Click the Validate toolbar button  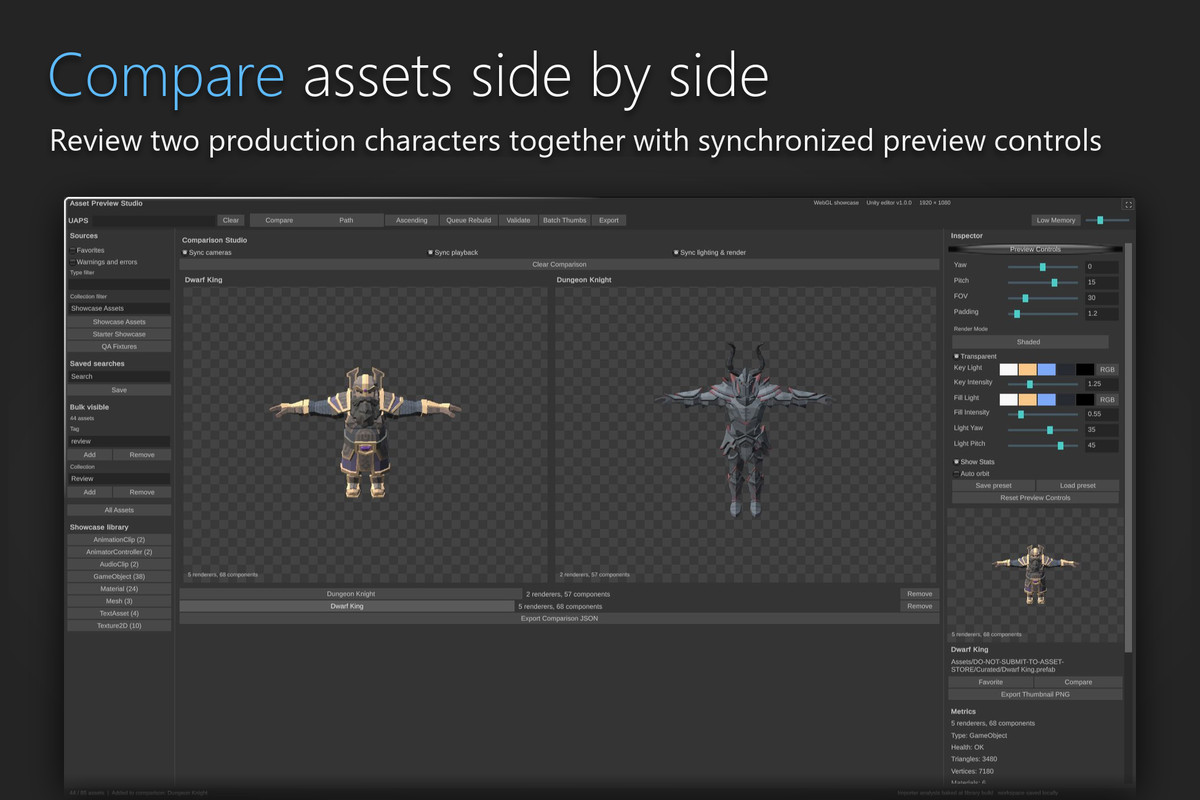point(518,220)
